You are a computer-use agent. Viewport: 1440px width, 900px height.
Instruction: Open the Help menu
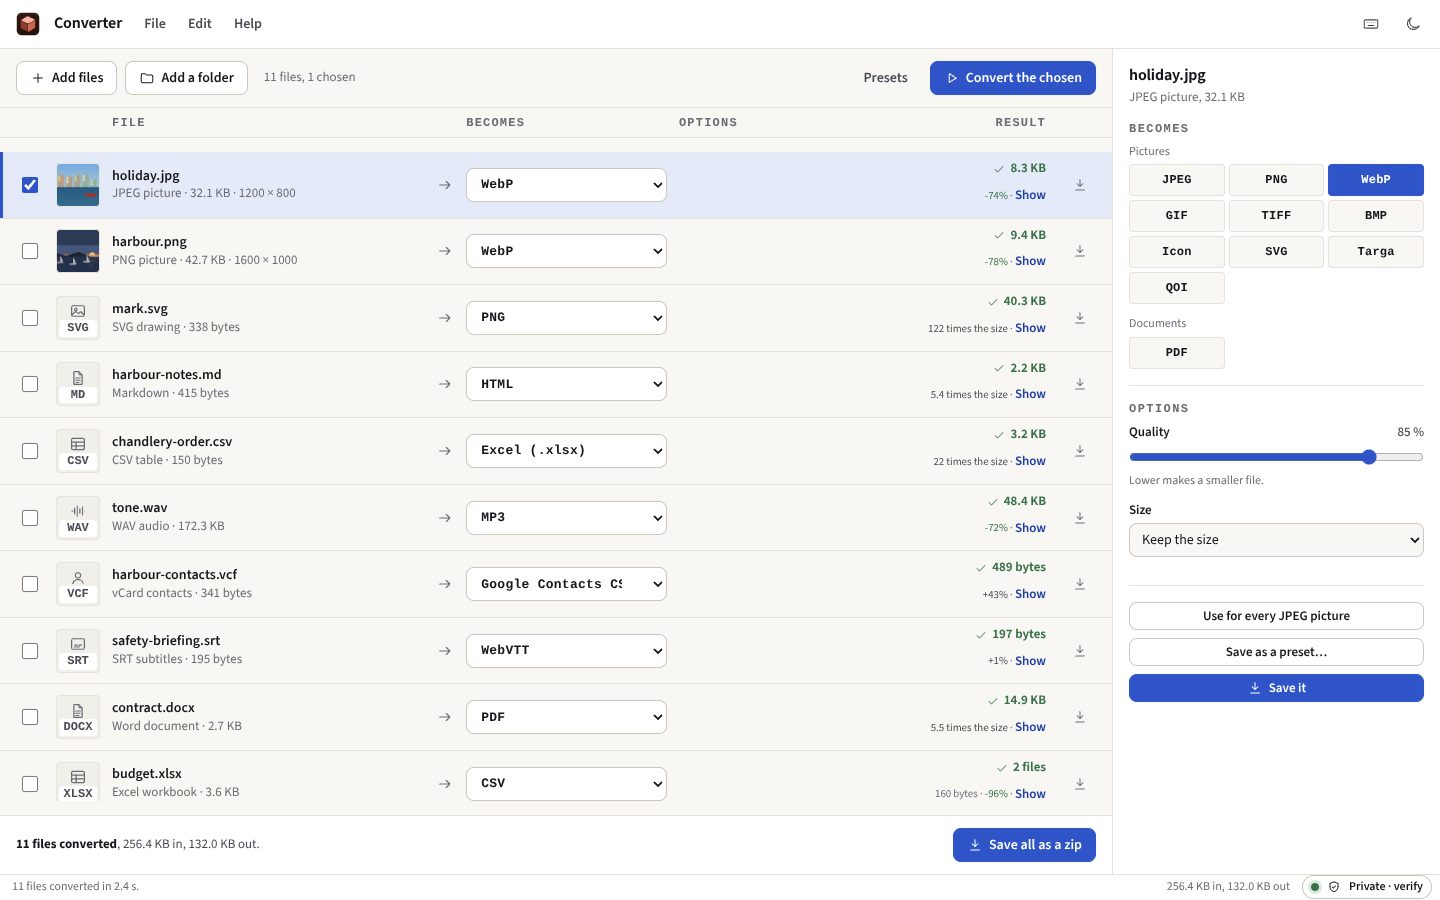click(x=248, y=24)
